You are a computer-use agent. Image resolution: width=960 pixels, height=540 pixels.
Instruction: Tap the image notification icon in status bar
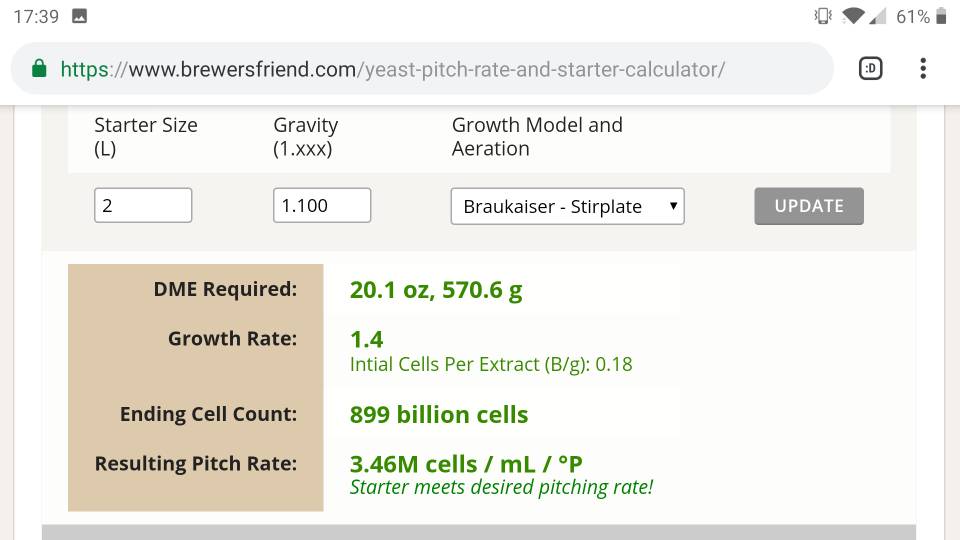click(80, 16)
